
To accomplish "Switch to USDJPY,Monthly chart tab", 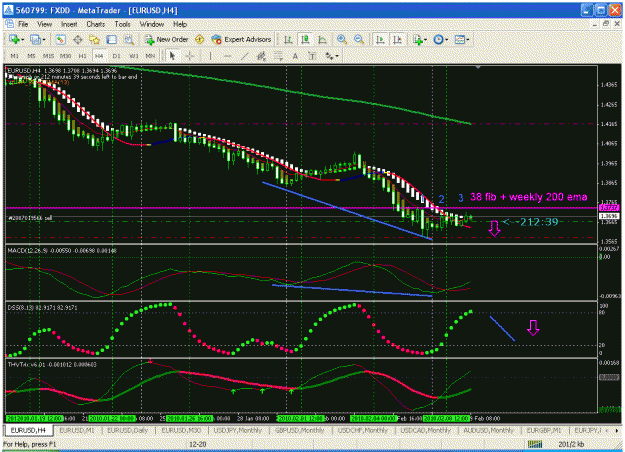I will point(238,430).
